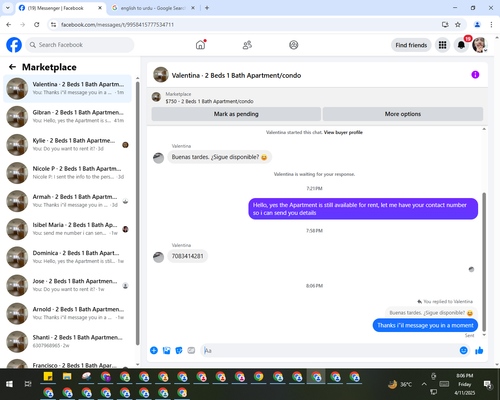Click the $750 Marketplace listing thumbnail

click(156, 97)
